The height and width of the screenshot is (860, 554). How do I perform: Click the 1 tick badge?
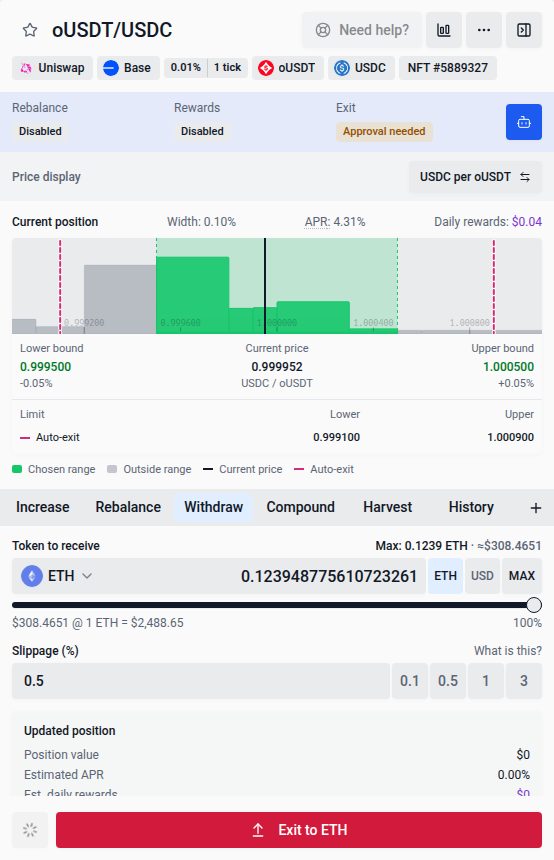coord(228,67)
